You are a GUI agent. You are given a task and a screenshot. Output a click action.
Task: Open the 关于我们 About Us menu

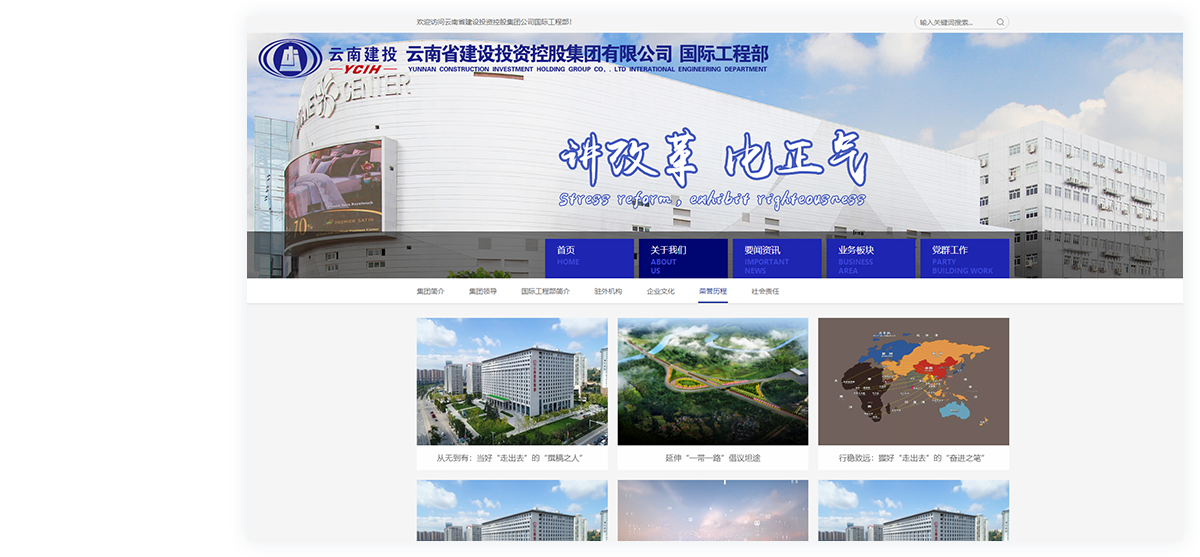(682, 258)
